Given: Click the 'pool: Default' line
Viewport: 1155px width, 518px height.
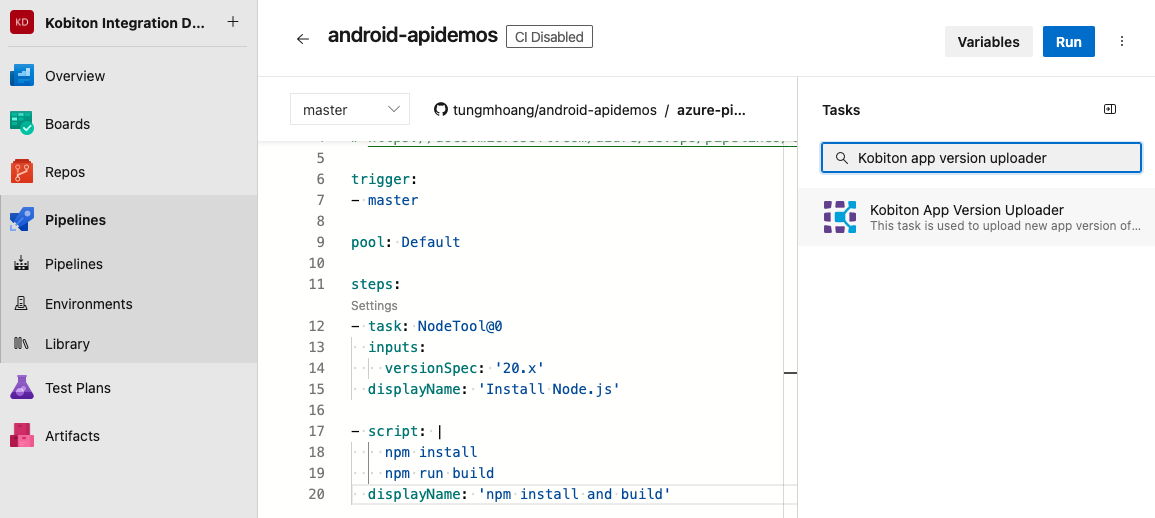Looking at the screenshot, I should click(406, 242).
